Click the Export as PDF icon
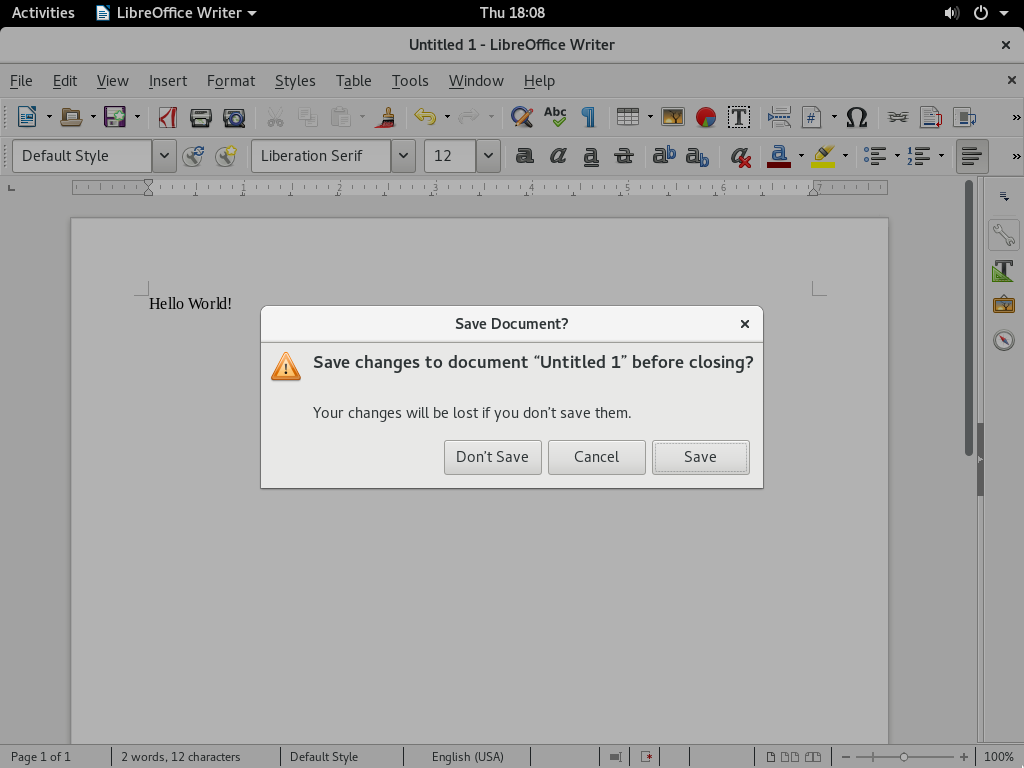1024x768 pixels. coord(168,117)
